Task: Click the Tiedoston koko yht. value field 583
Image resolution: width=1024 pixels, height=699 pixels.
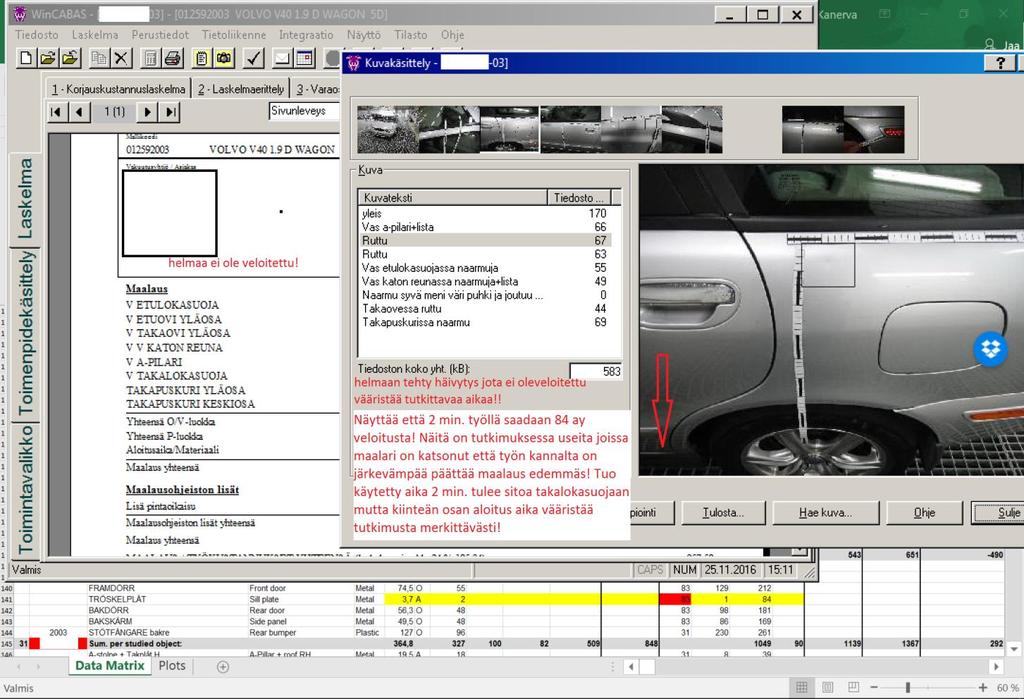Action: click(x=596, y=371)
